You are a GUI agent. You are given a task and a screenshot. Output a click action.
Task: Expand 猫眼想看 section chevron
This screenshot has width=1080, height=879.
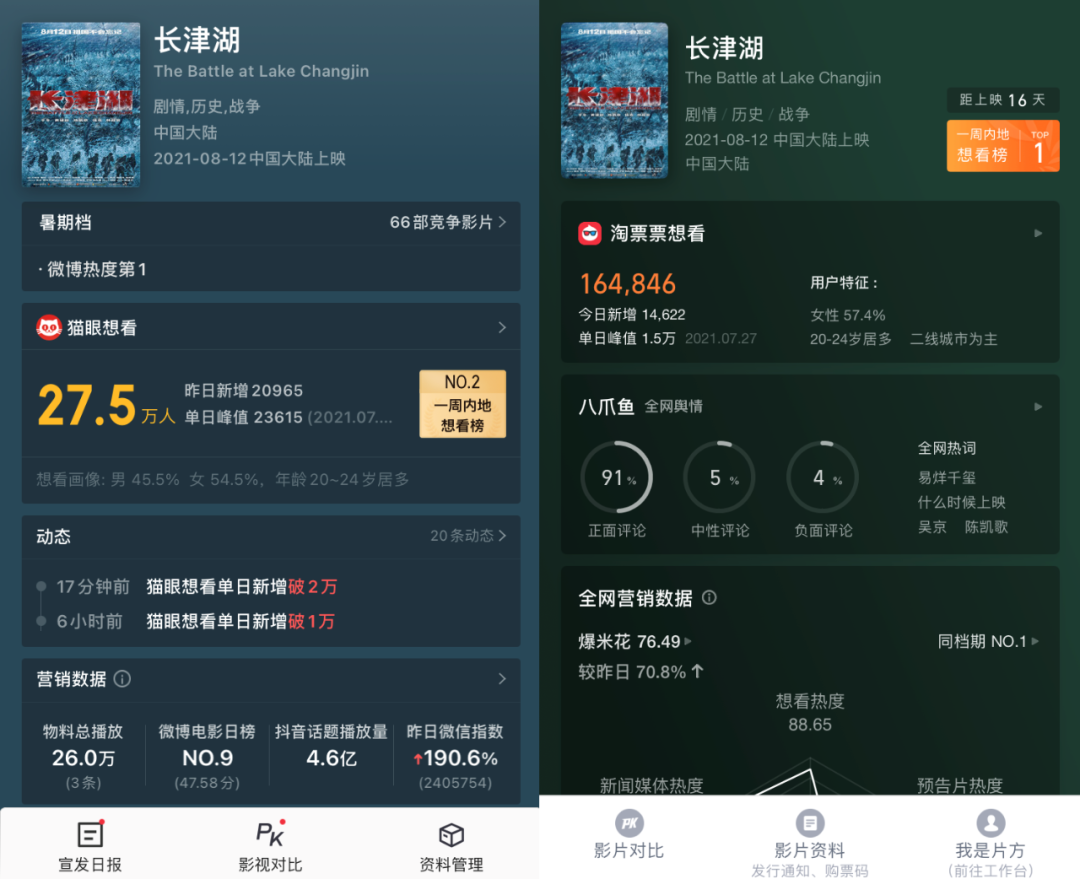coord(502,327)
